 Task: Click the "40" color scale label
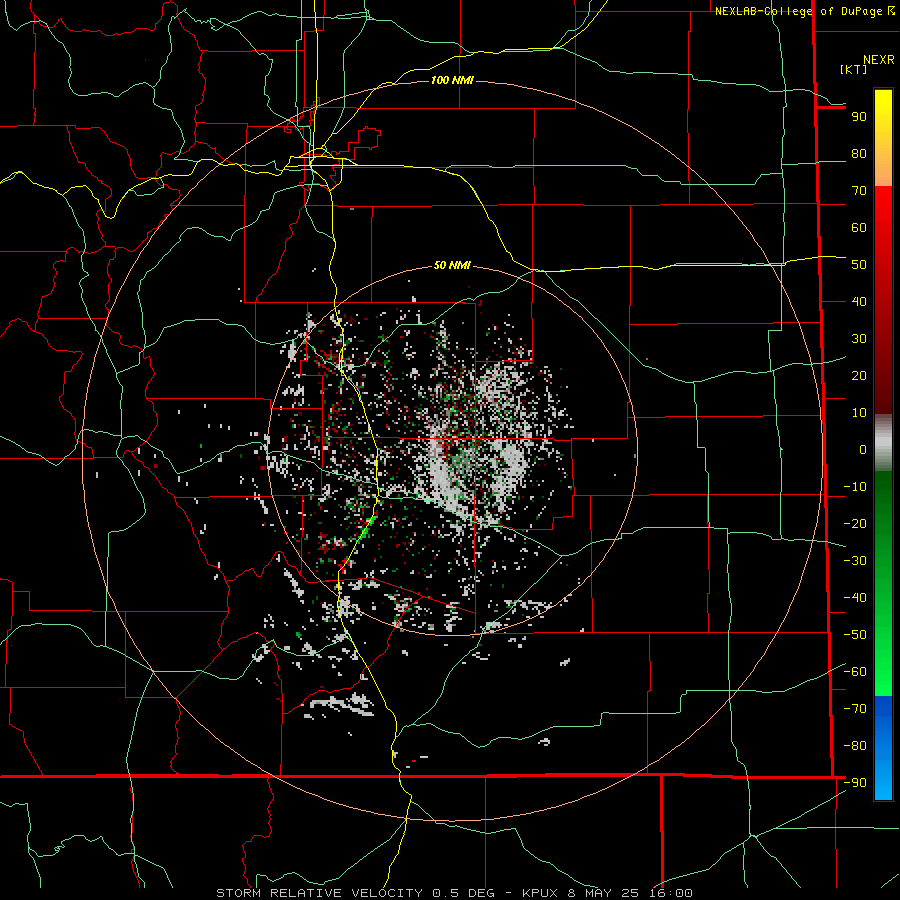coord(859,302)
